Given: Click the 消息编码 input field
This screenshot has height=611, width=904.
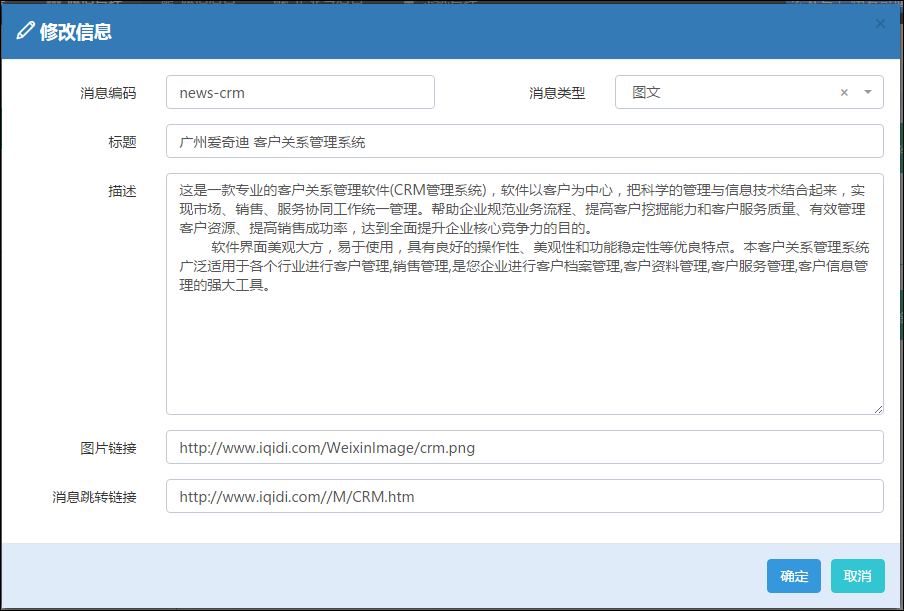Looking at the screenshot, I should pyautogui.click(x=300, y=92).
